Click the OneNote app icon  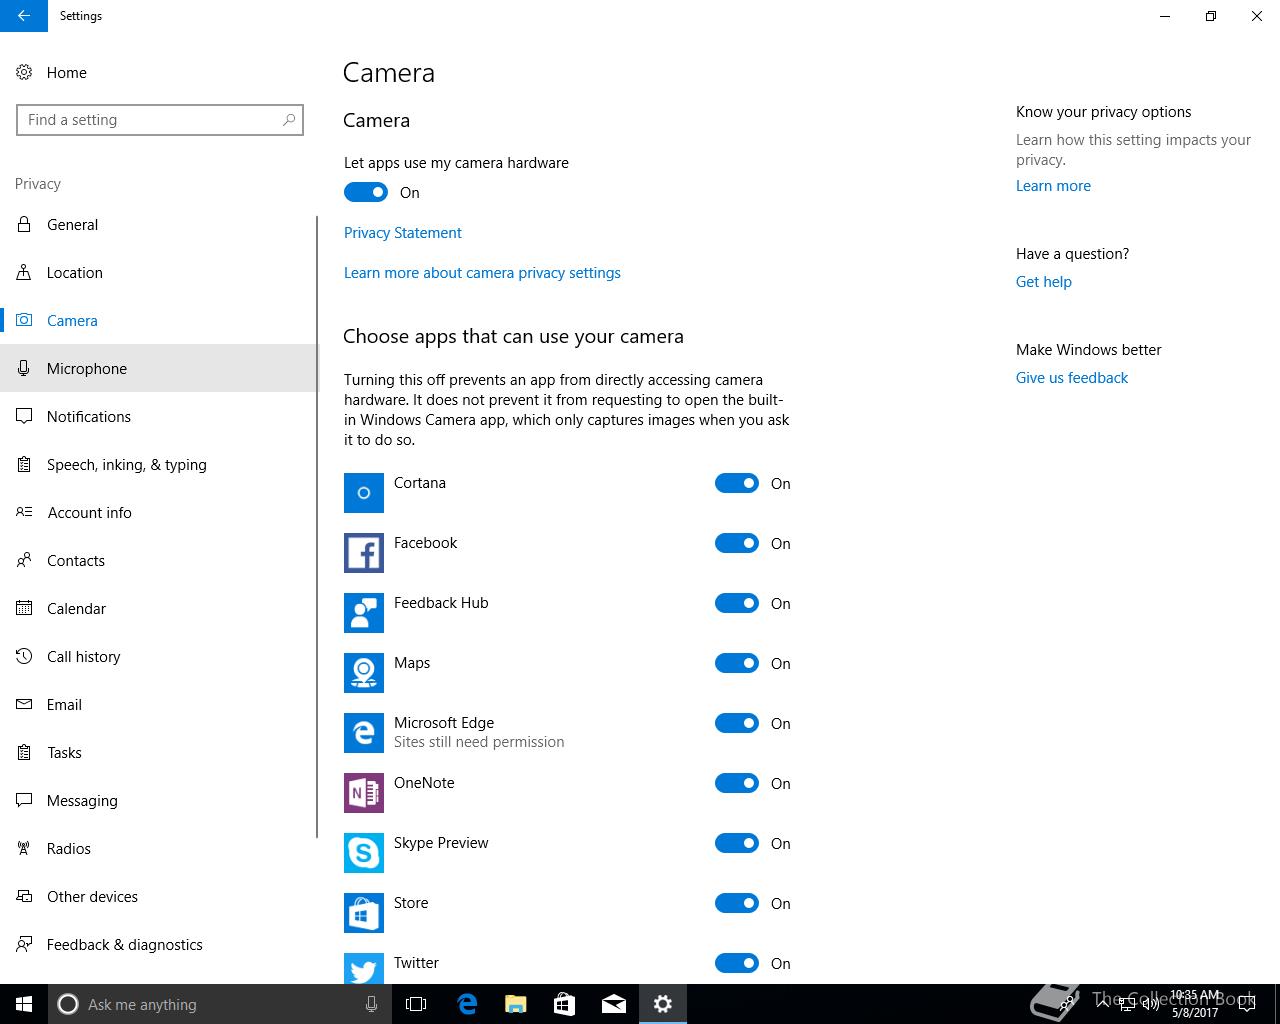(x=364, y=793)
